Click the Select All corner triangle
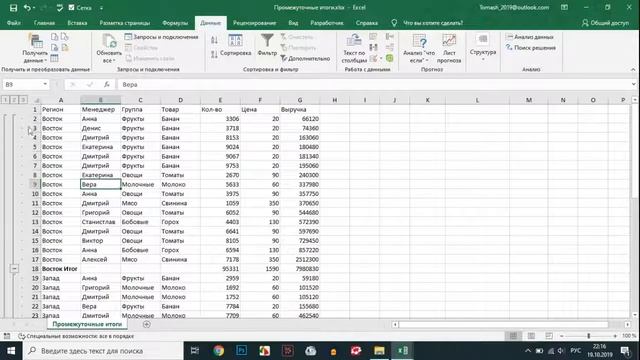The image size is (640, 360). (36, 100)
